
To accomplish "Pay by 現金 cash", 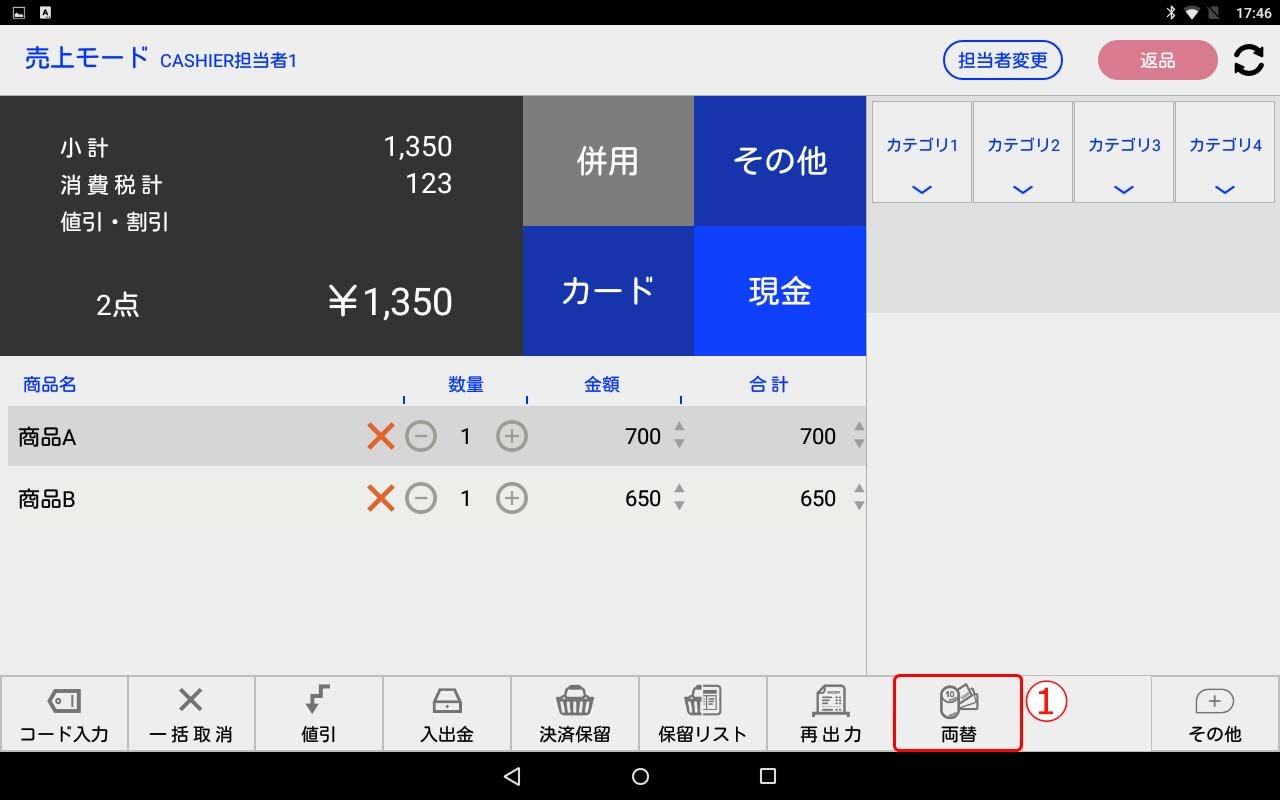I will pos(780,291).
